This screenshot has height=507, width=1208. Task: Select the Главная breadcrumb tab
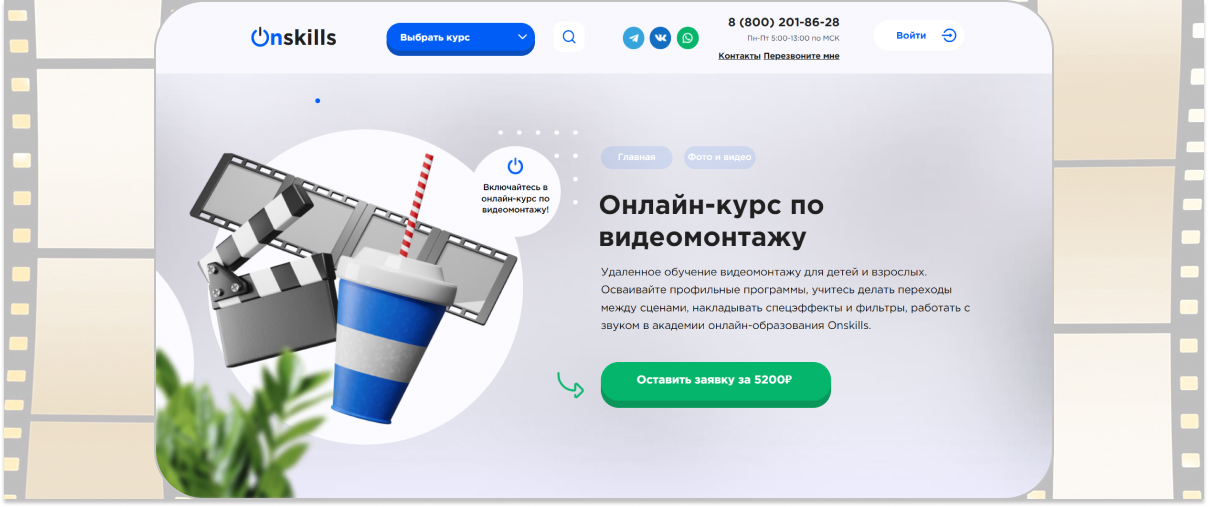(637, 158)
